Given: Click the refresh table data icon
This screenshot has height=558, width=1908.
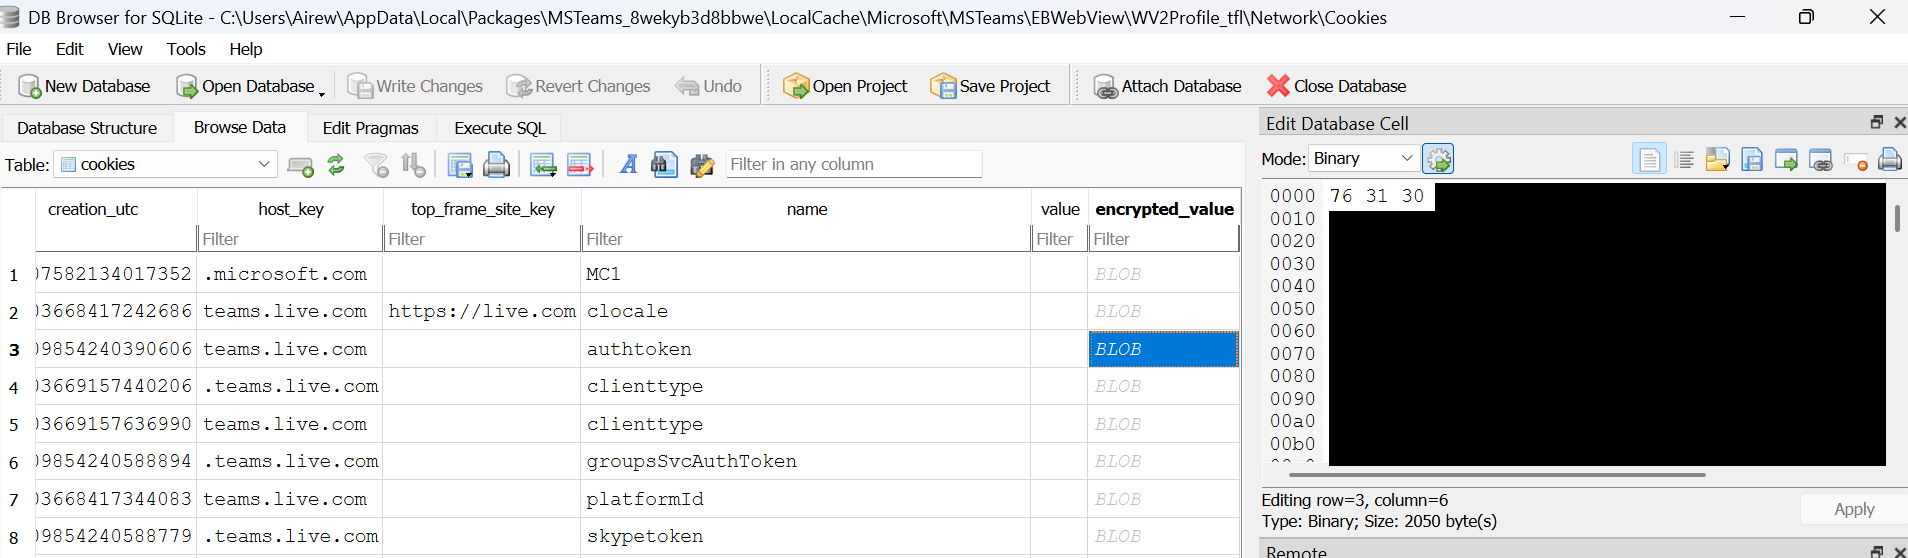Looking at the screenshot, I should pos(336,164).
